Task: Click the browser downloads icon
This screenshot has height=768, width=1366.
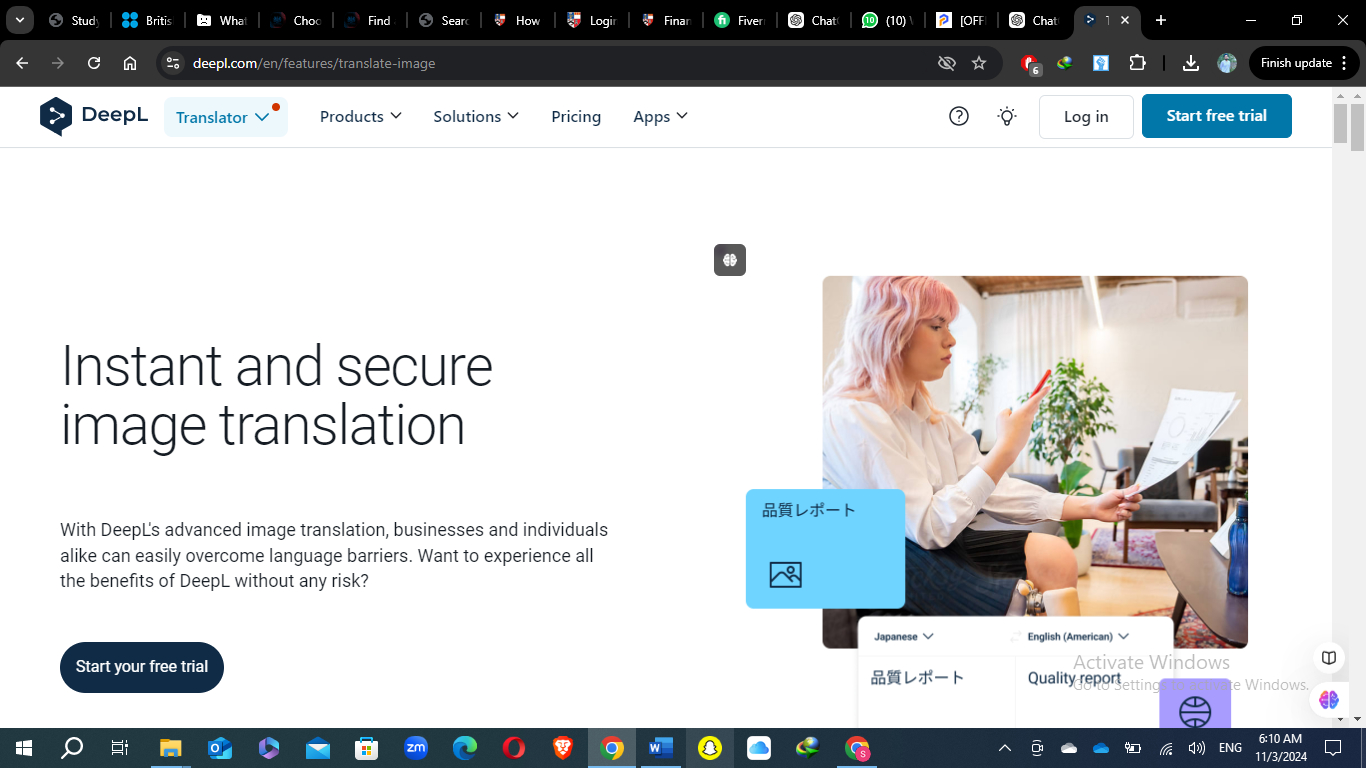Action: [x=1190, y=63]
